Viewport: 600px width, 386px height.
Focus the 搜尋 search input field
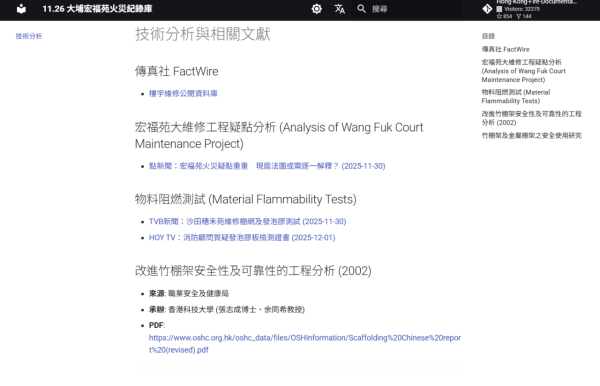408,9
